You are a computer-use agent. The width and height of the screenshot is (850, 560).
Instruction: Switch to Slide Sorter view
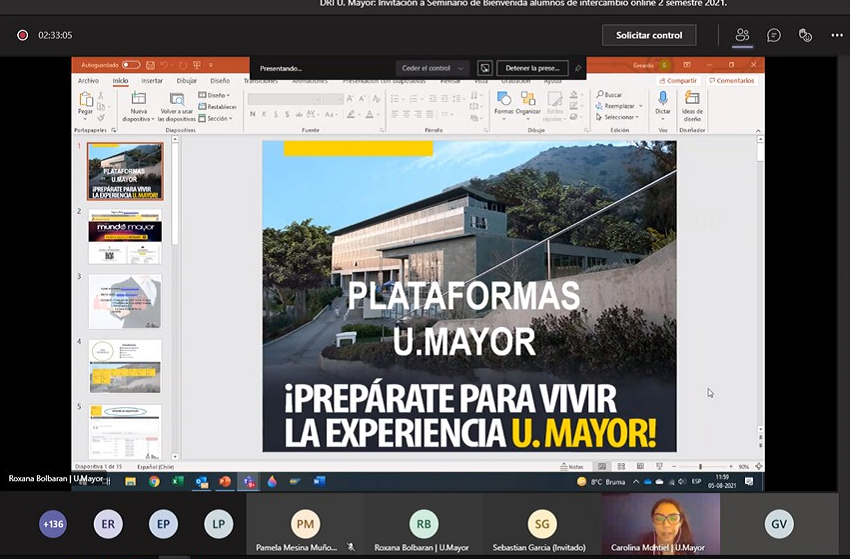click(621, 467)
